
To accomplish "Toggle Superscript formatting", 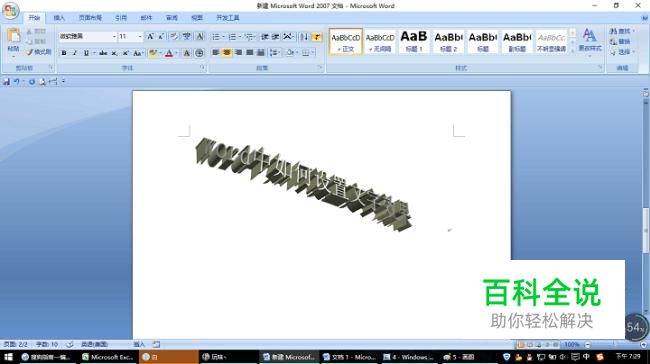I will point(125,53).
